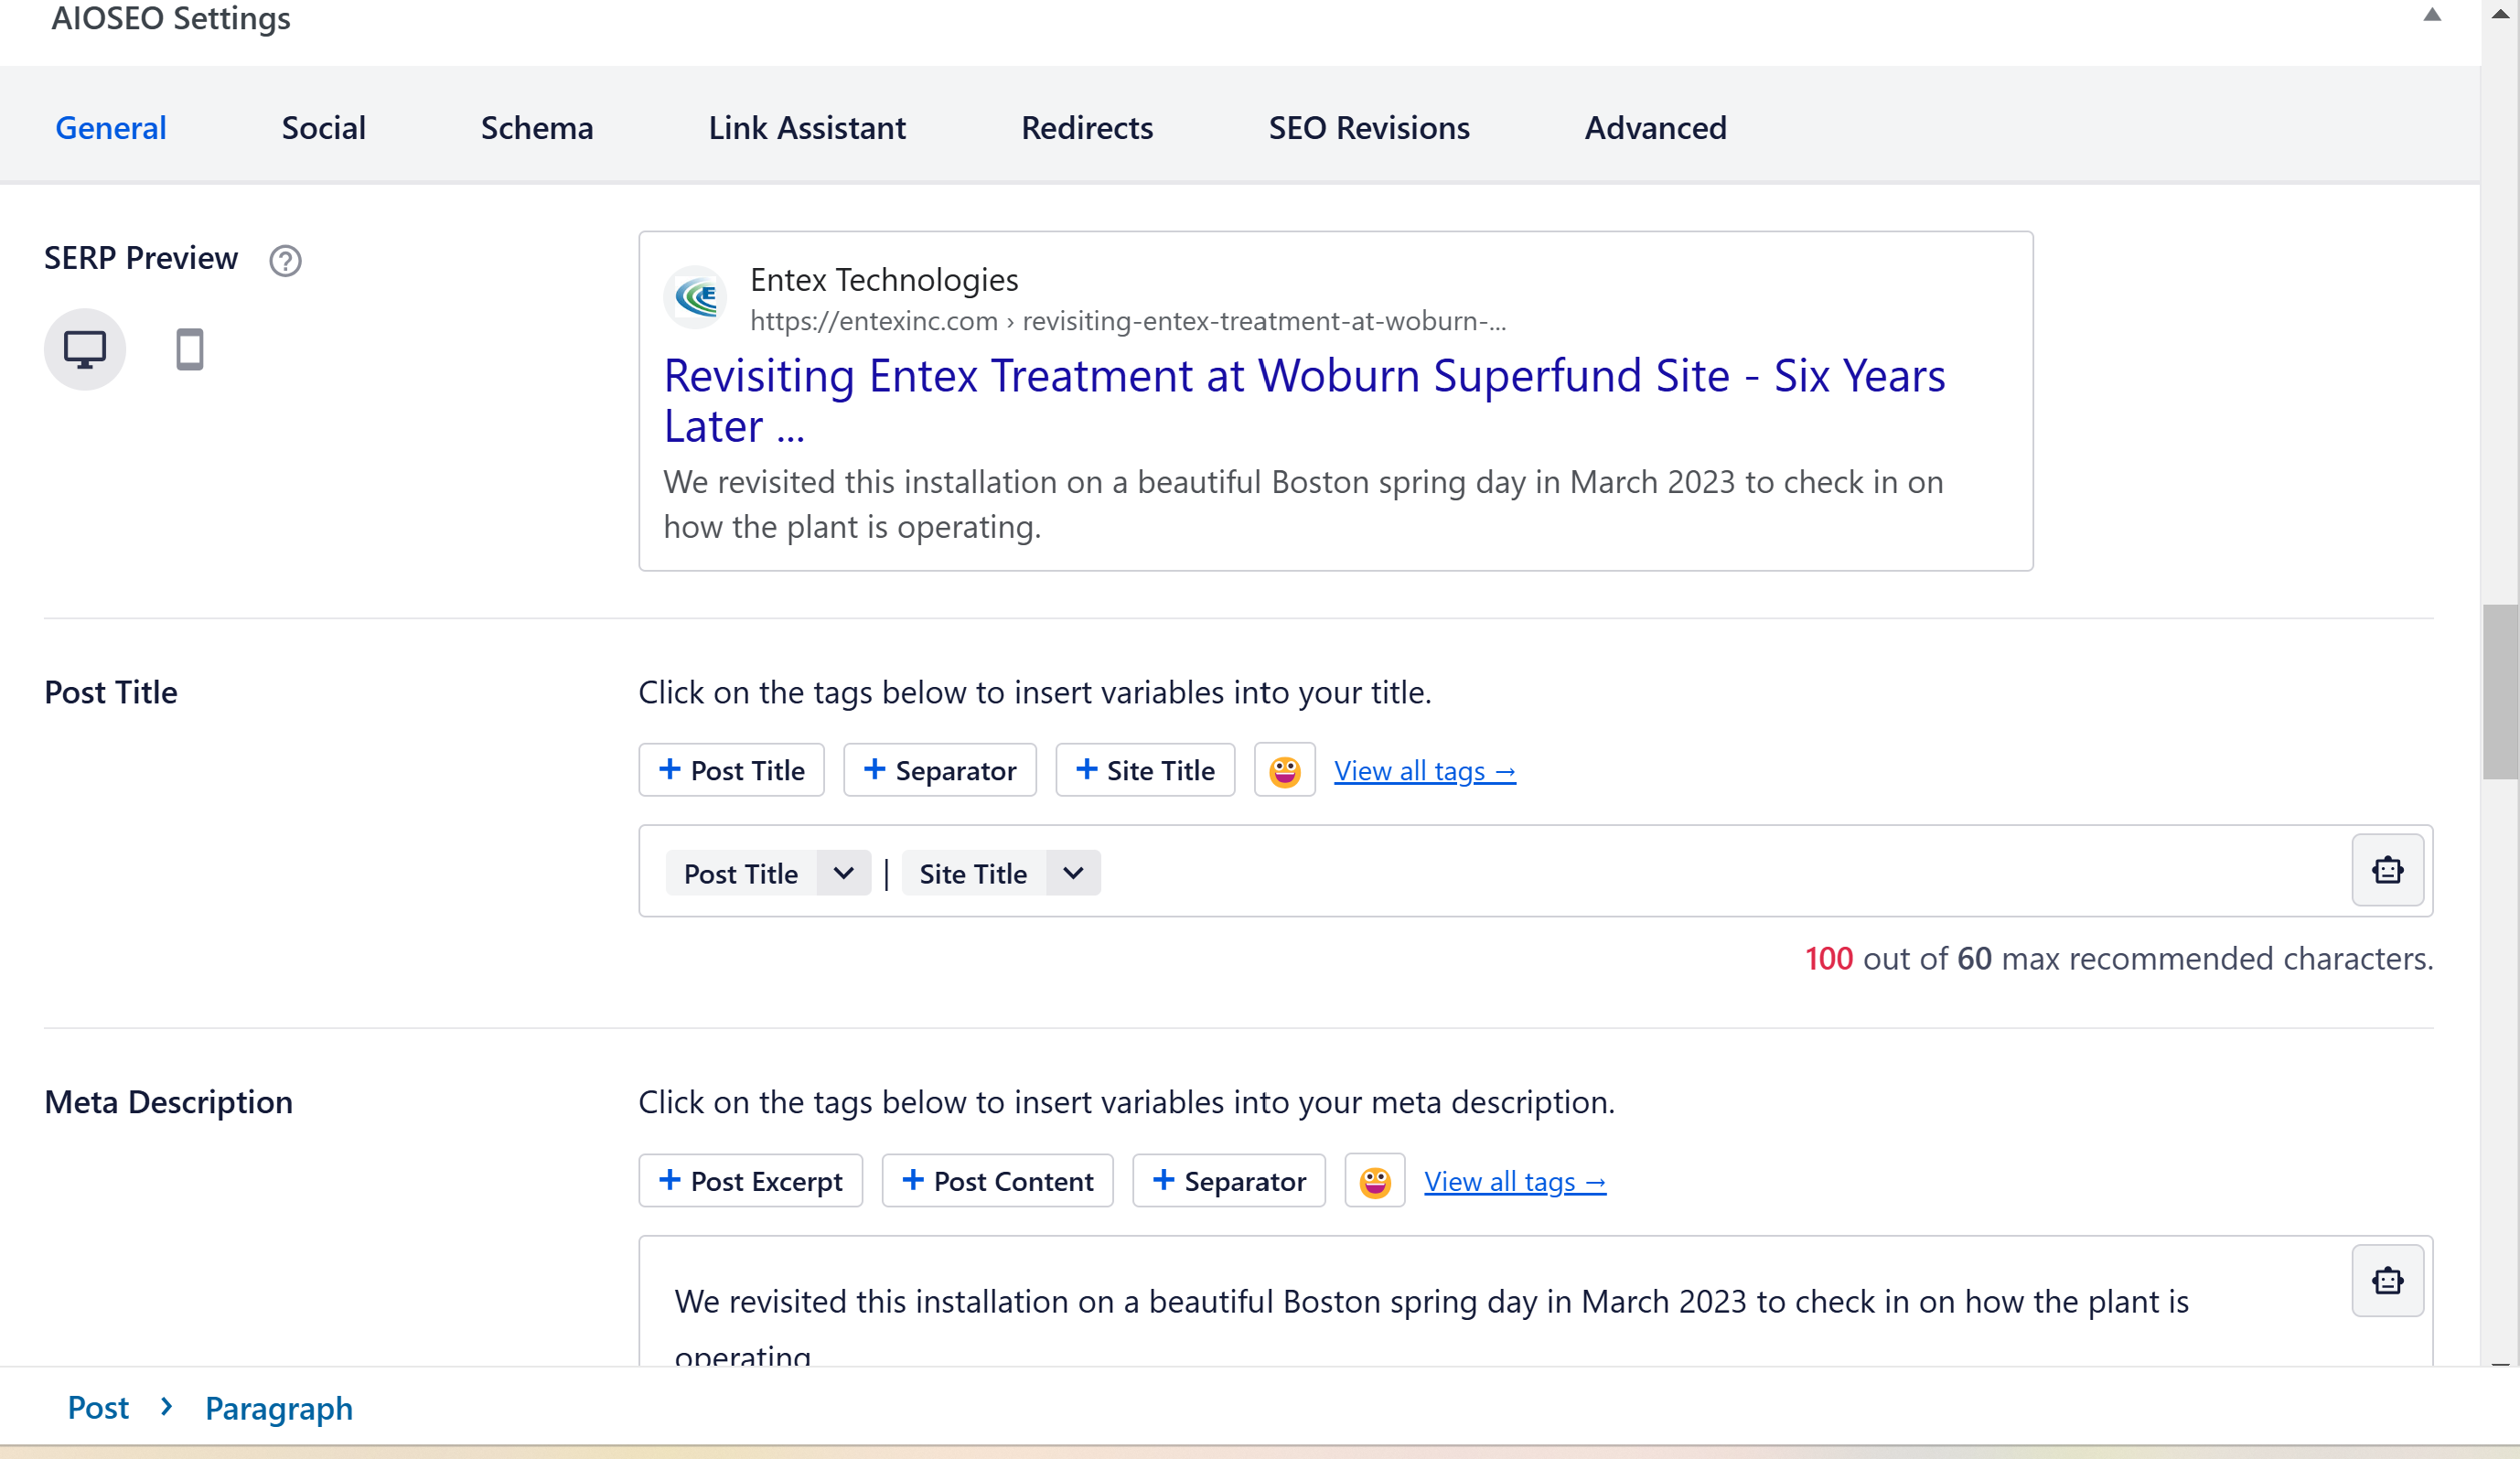This screenshot has height=1459, width=2520.
Task: Insert Post Title tag into title
Action: (732, 770)
